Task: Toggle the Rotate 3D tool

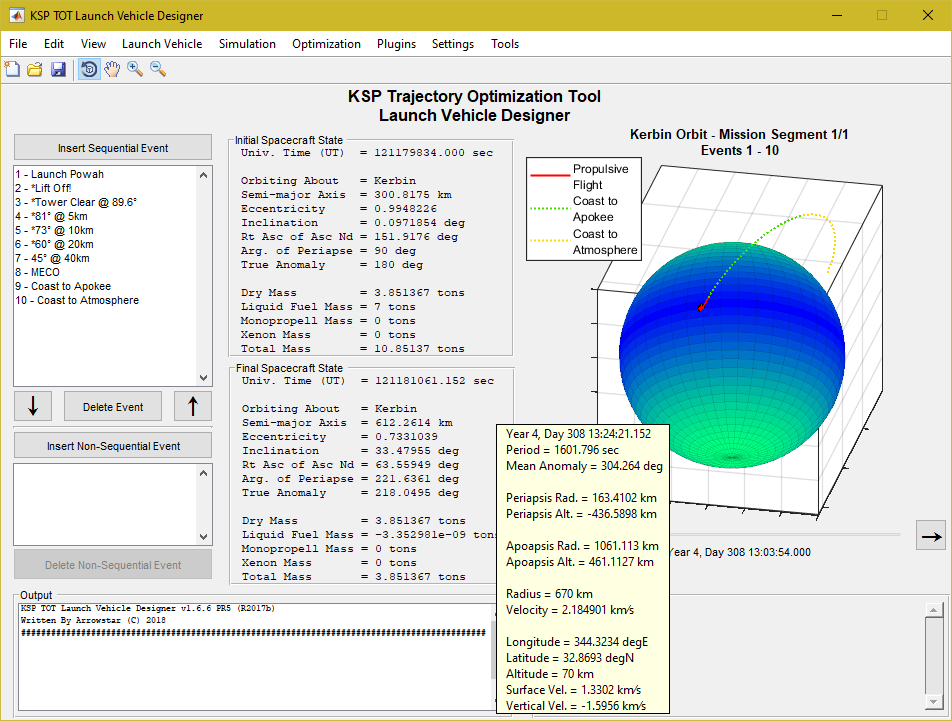Action: (x=89, y=69)
